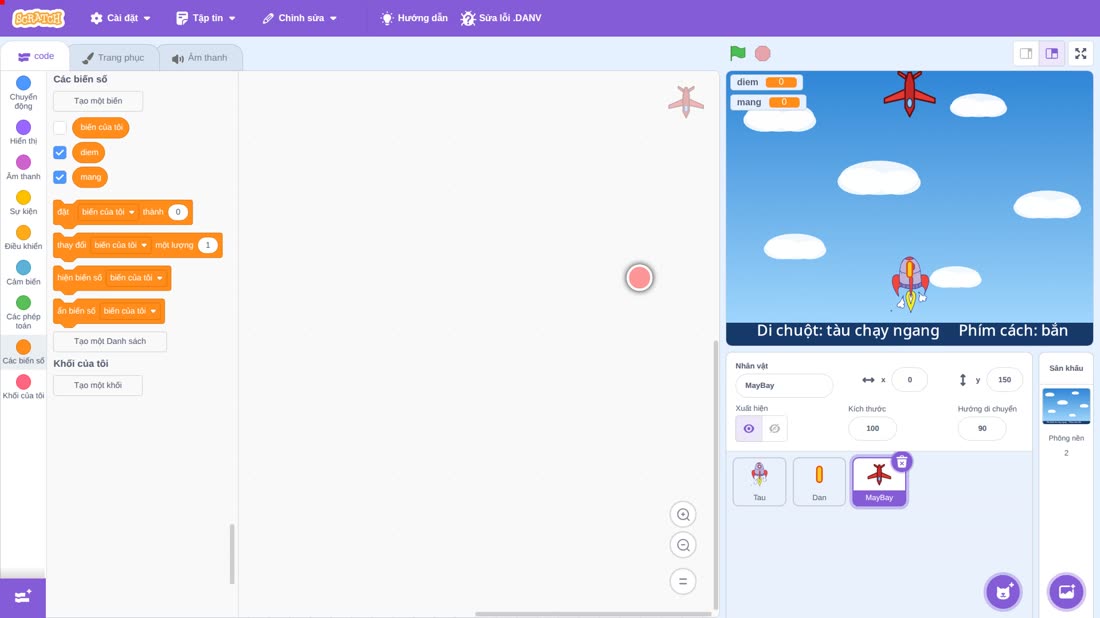Open variable dropdown in the 'đặt' block
1100x618 pixels.
(107, 212)
